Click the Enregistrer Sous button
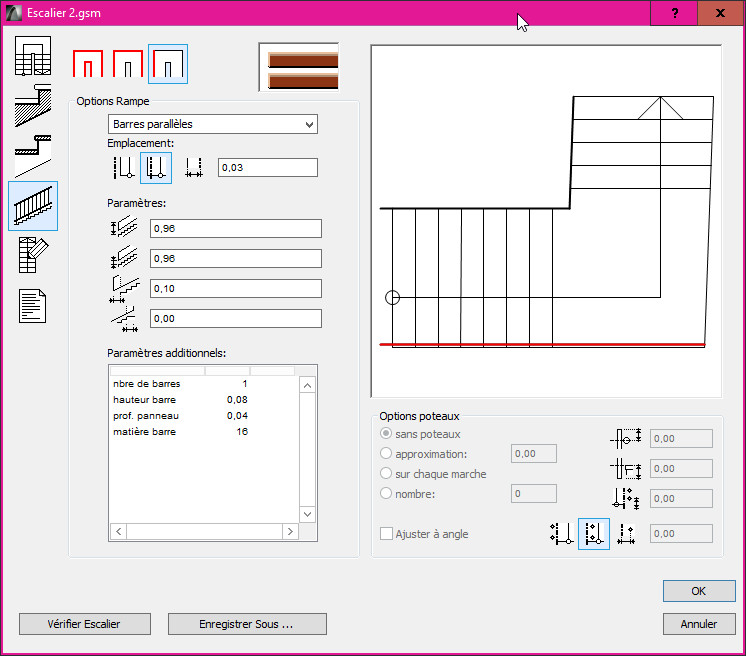 (x=247, y=624)
